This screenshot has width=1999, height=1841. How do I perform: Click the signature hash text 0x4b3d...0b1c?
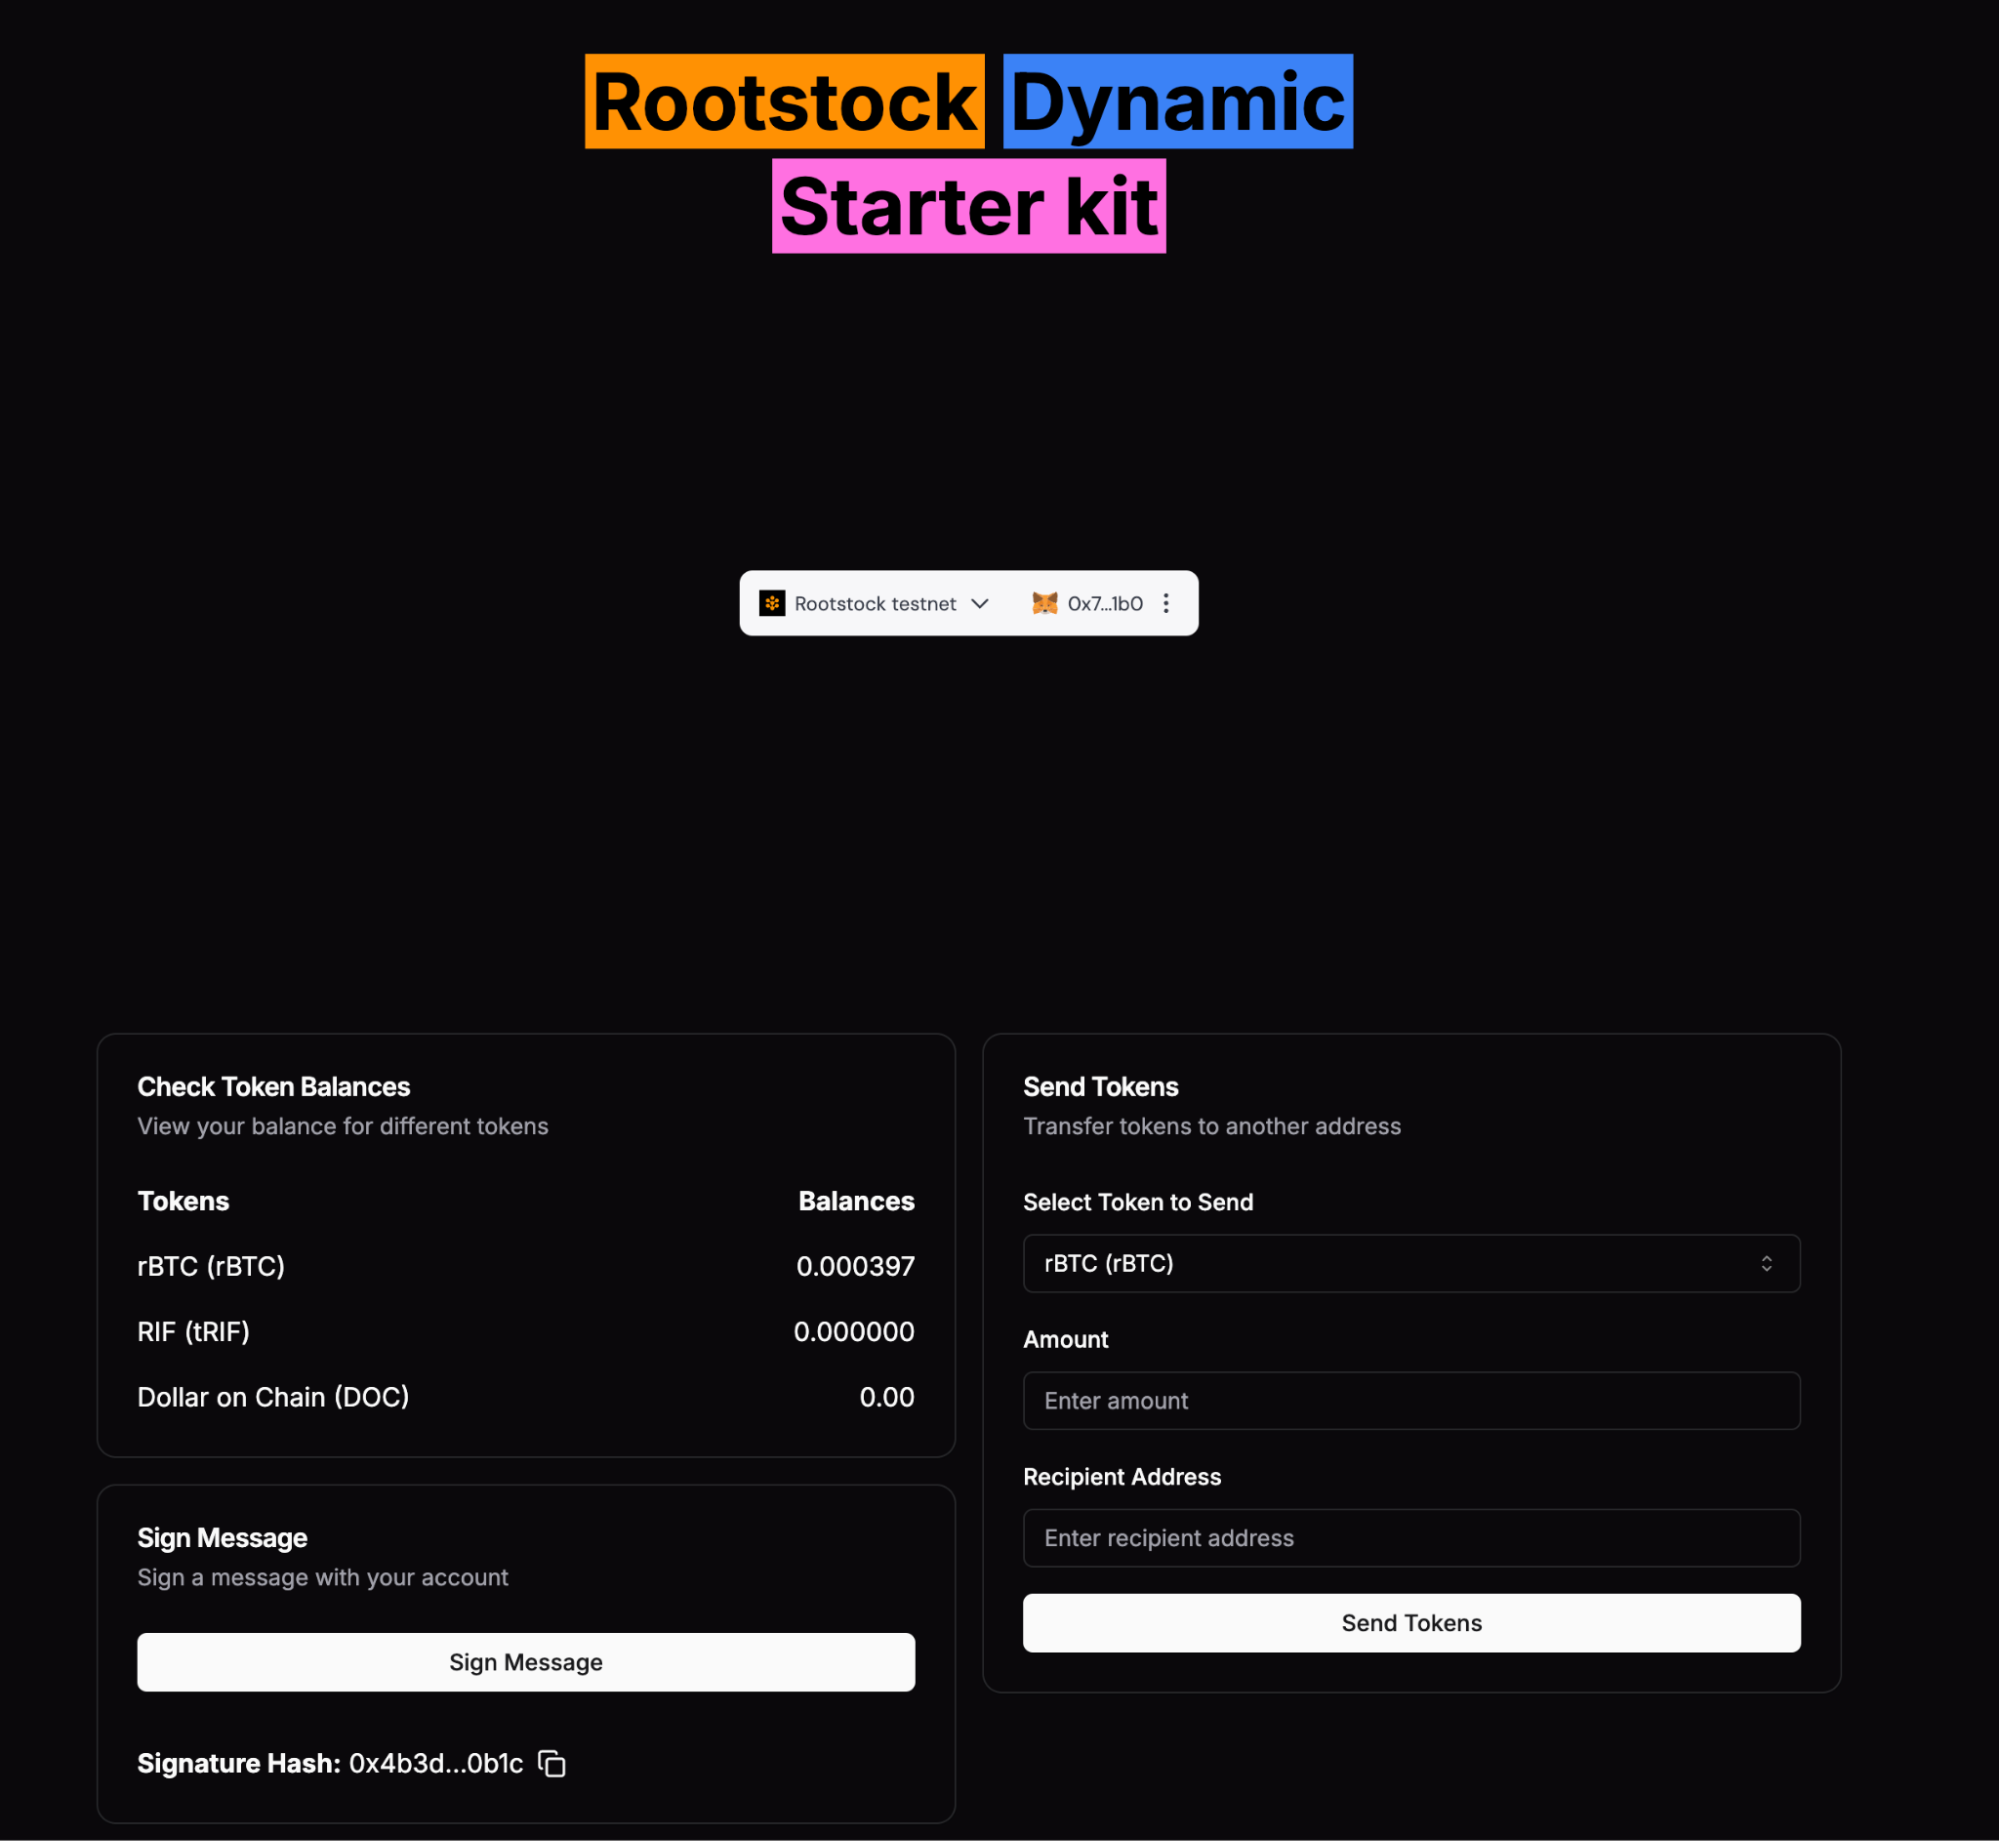tap(435, 1763)
